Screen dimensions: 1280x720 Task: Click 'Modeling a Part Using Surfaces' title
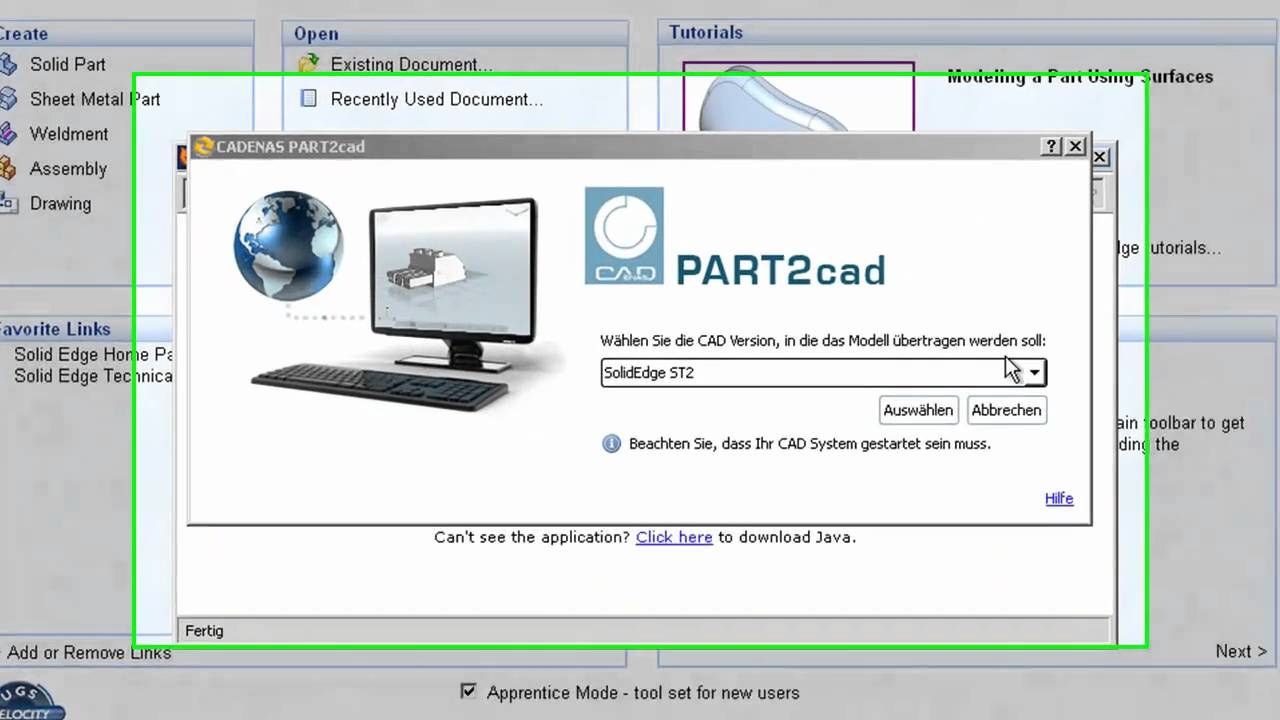[x=1080, y=77]
